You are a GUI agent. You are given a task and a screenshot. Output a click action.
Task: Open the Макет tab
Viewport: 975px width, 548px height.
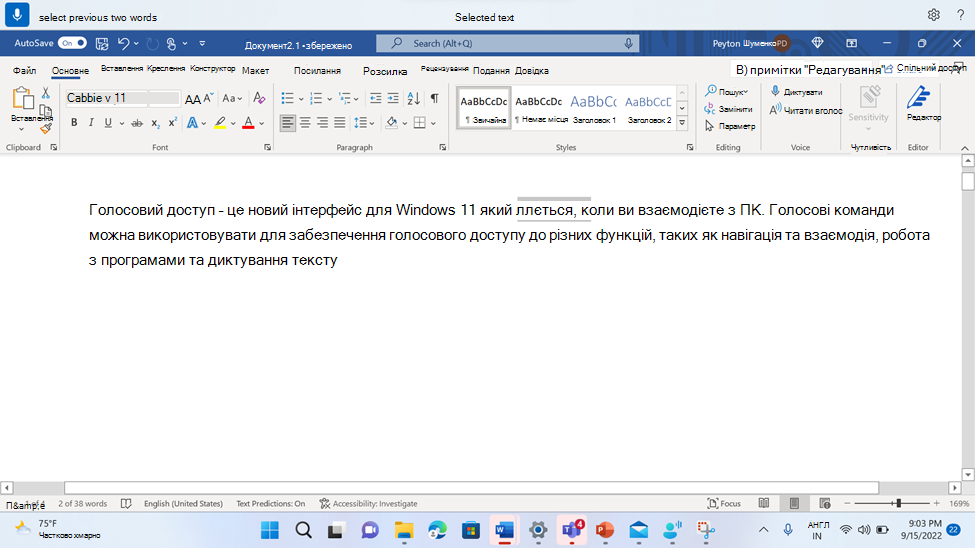(x=255, y=70)
